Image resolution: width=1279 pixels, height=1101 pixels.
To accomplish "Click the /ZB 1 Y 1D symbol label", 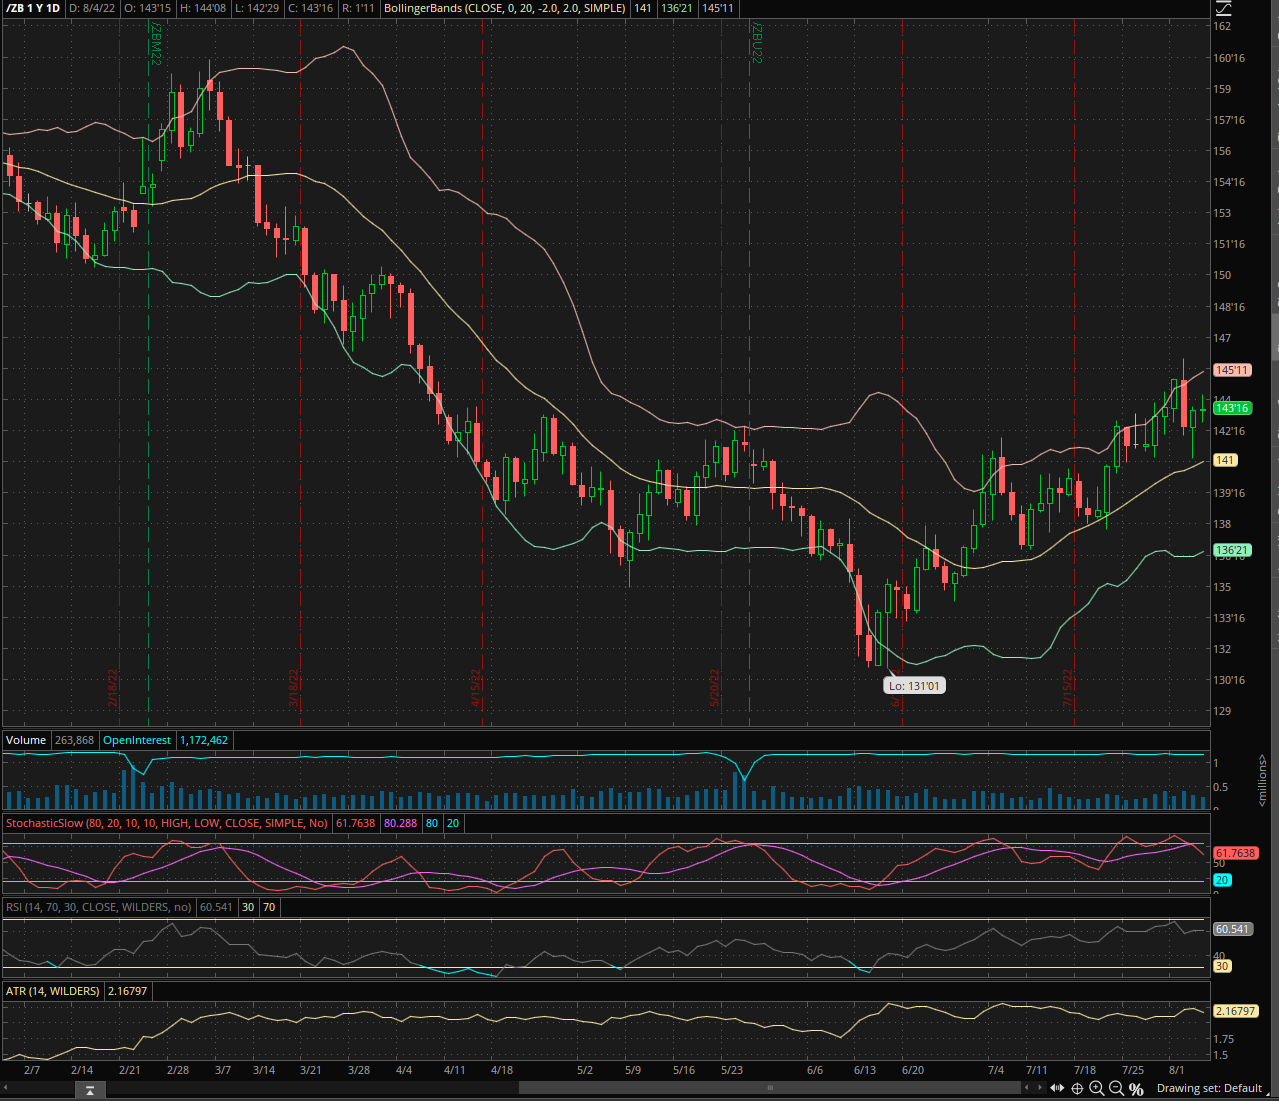I will (x=33, y=8).
